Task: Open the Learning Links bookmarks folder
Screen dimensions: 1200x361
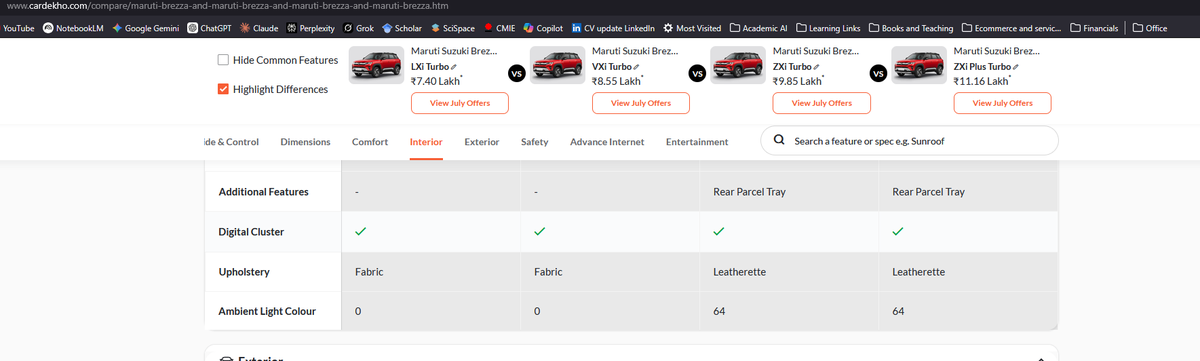Action: coord(828,28)
